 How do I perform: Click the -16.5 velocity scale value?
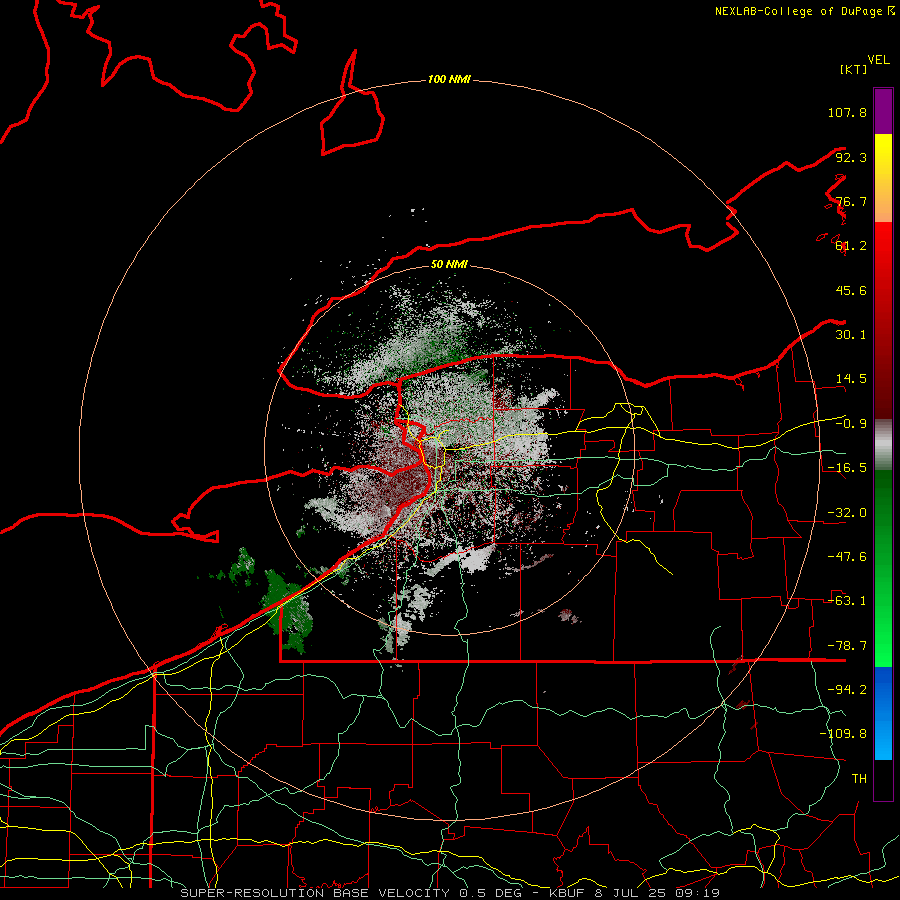click(847, 468)
